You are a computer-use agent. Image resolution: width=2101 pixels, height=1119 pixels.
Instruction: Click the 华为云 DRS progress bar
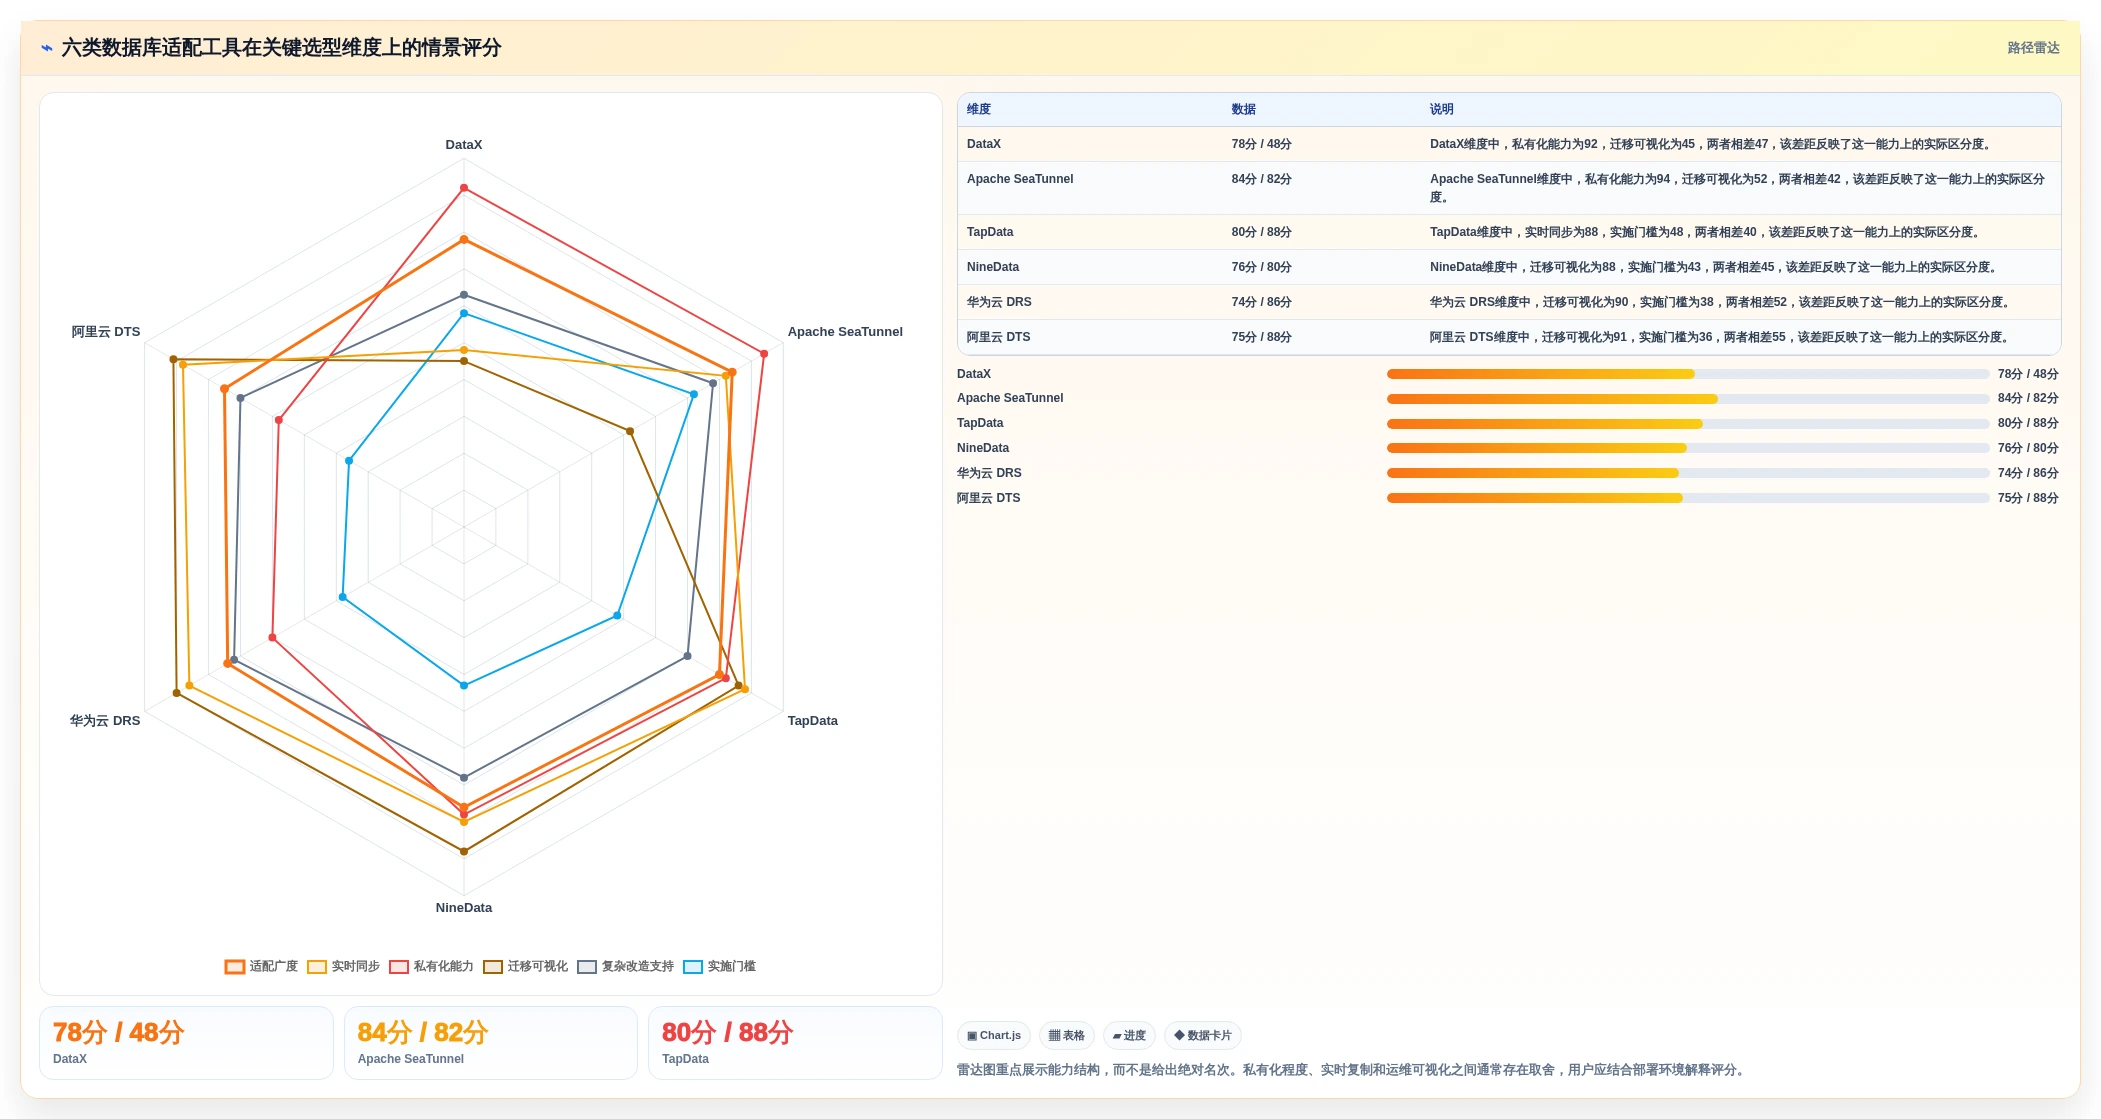click(1688, 473)
